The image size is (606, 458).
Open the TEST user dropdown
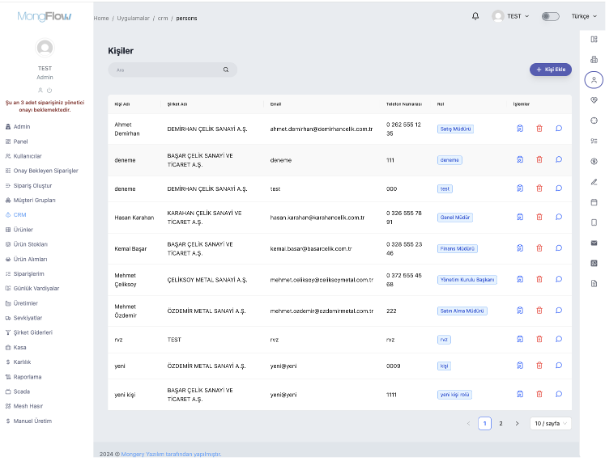(x=510, y=16)
